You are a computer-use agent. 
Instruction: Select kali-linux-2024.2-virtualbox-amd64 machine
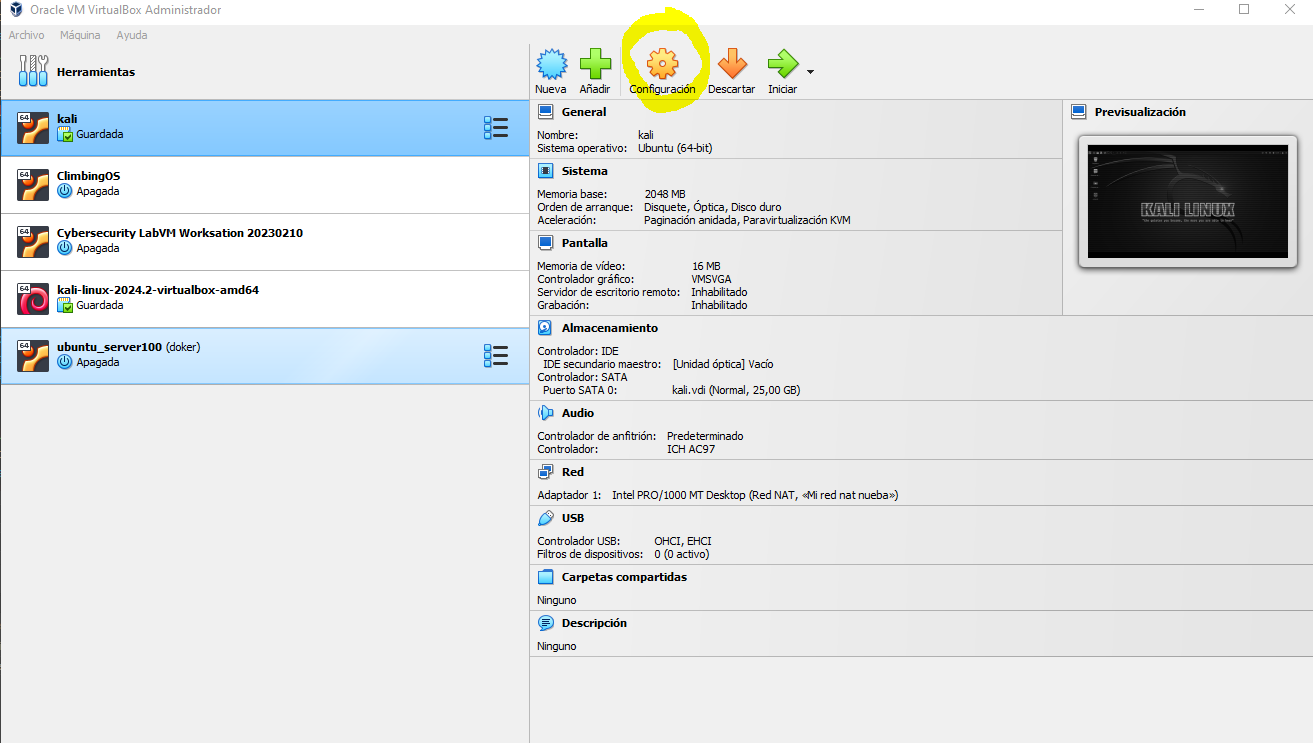tap(264, 299)
